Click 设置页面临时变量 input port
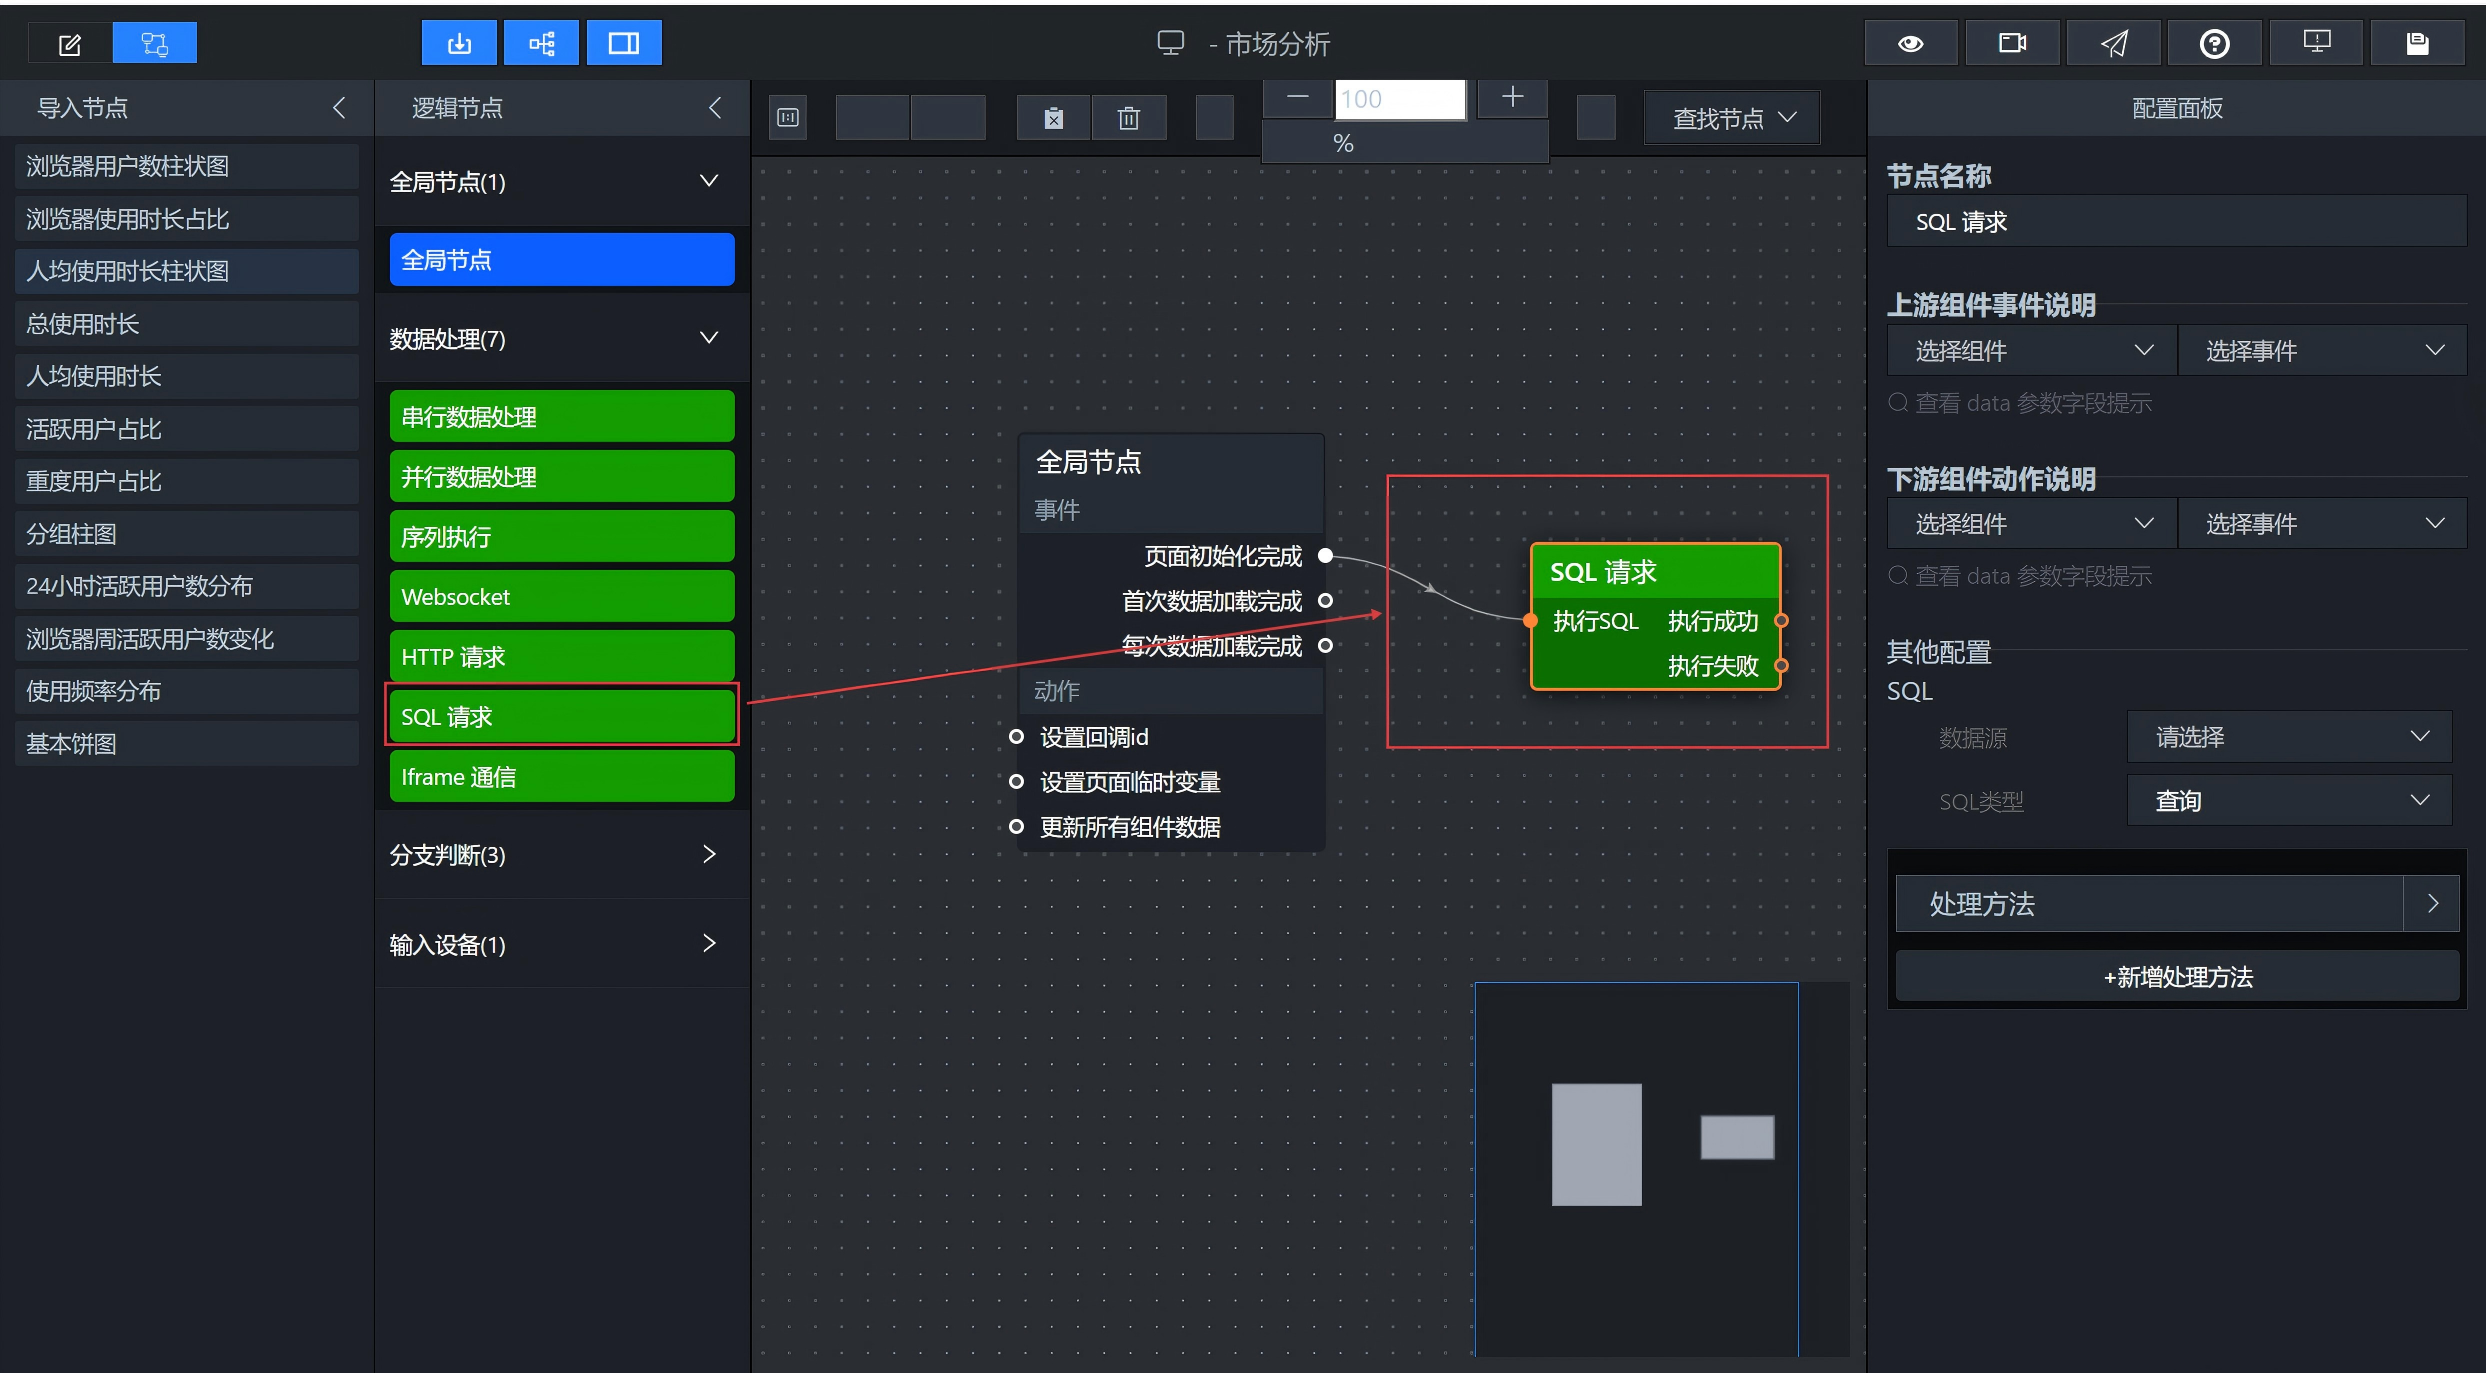 point(1016,781)
